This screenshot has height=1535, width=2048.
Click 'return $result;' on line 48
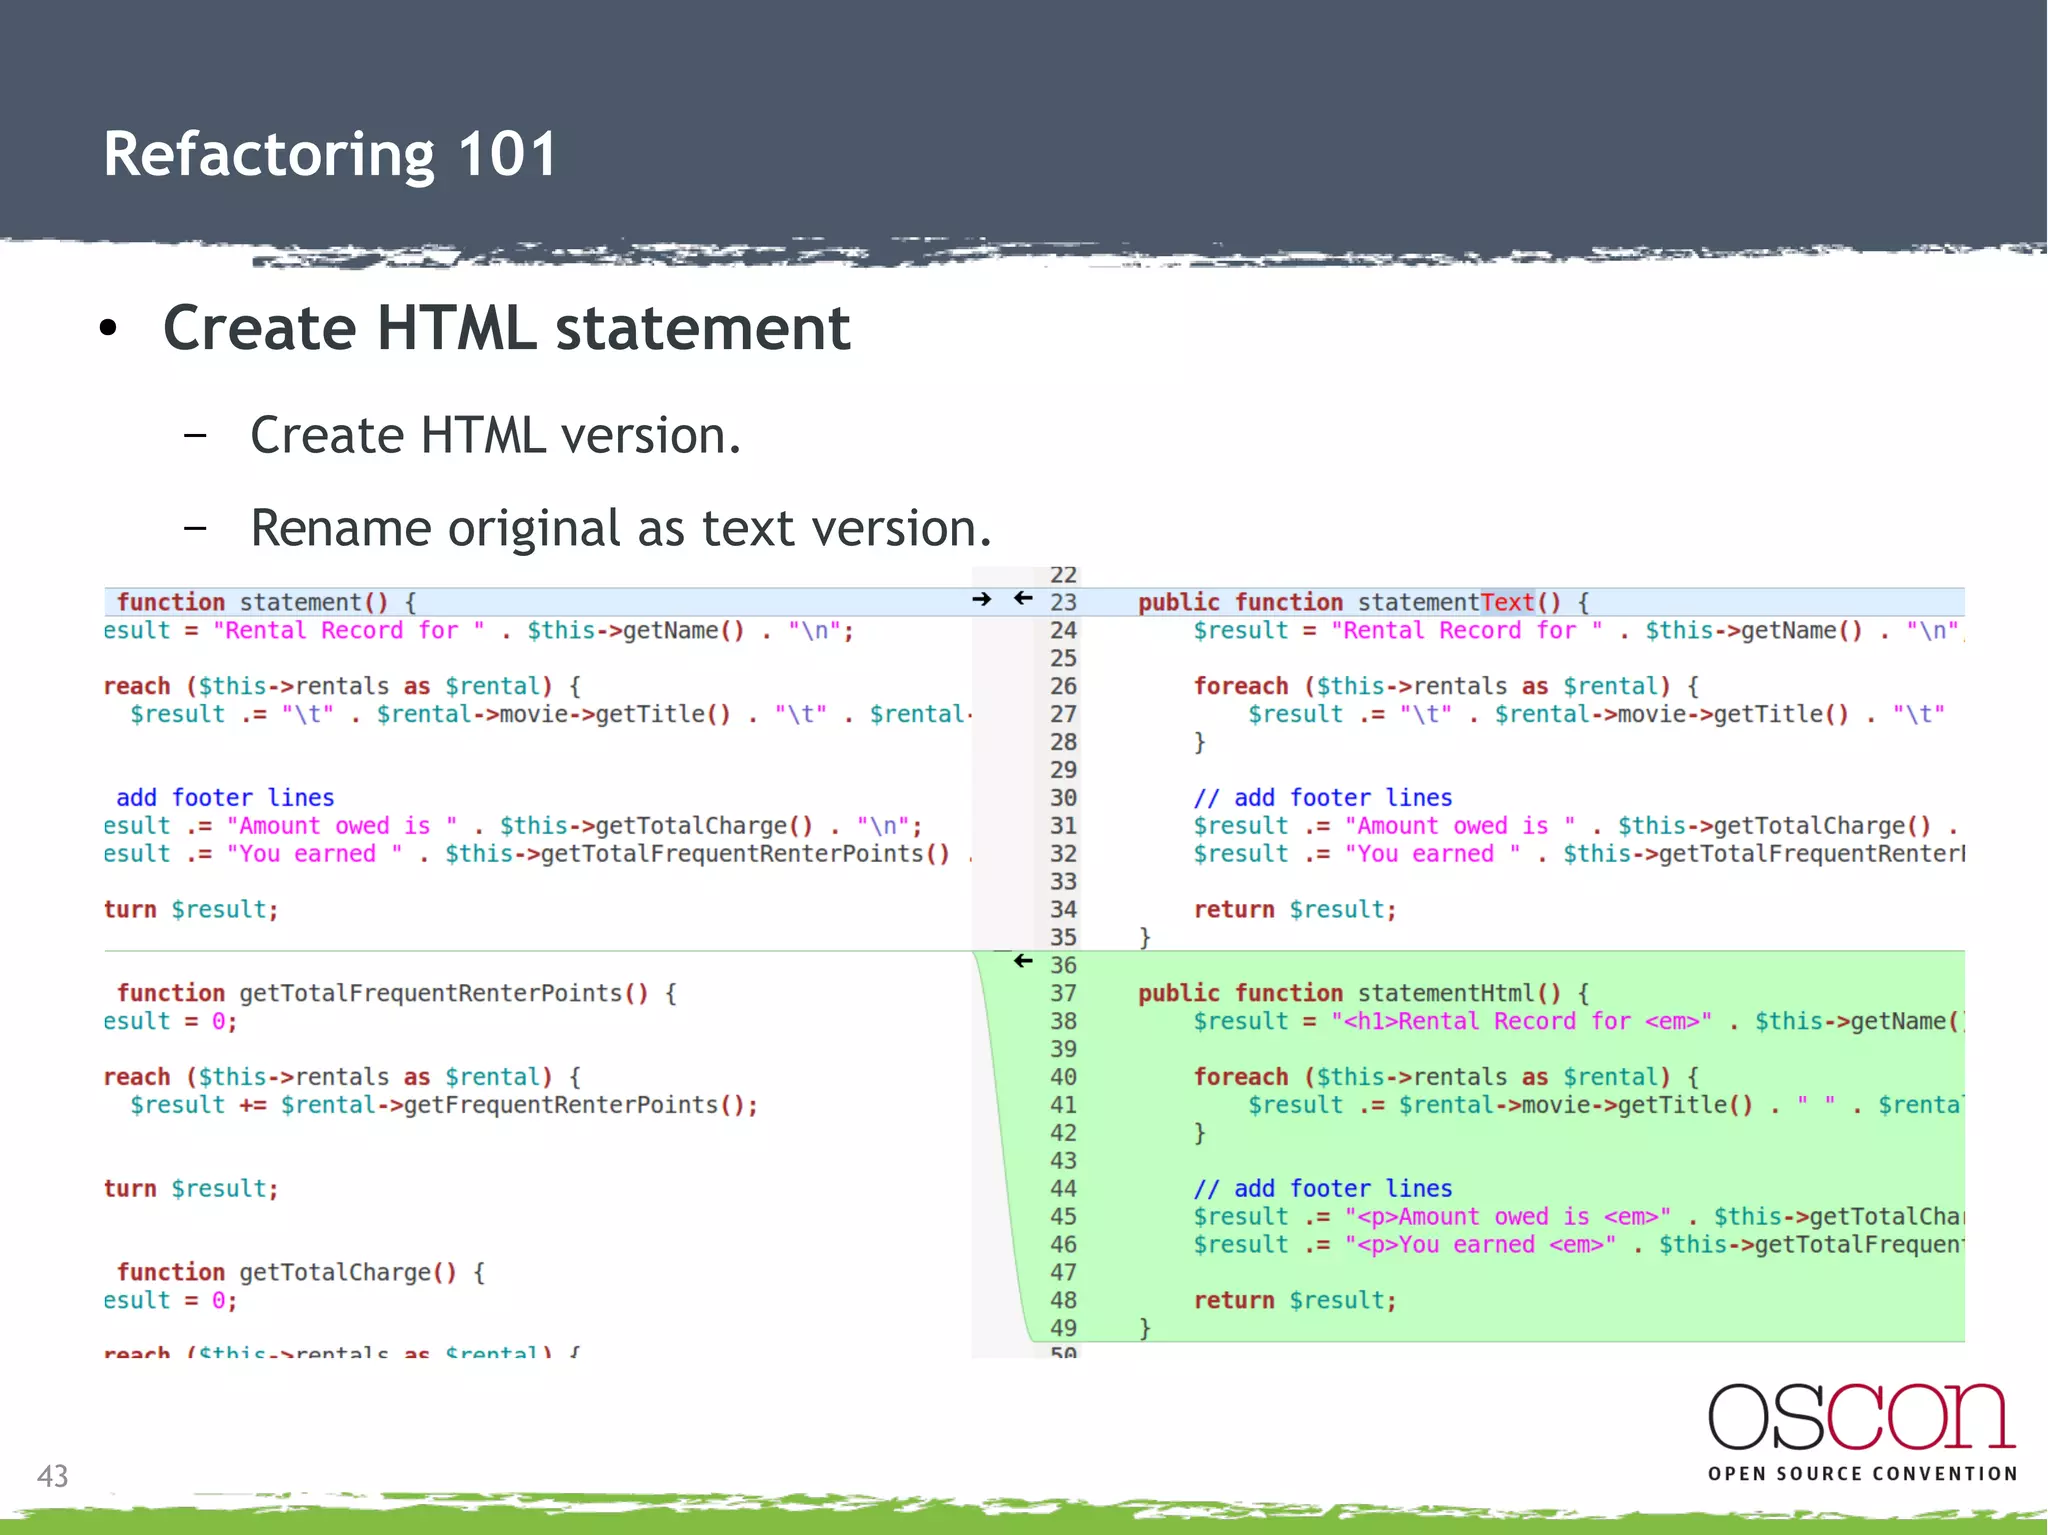pyautogui.click(x=1295, y=1301)
